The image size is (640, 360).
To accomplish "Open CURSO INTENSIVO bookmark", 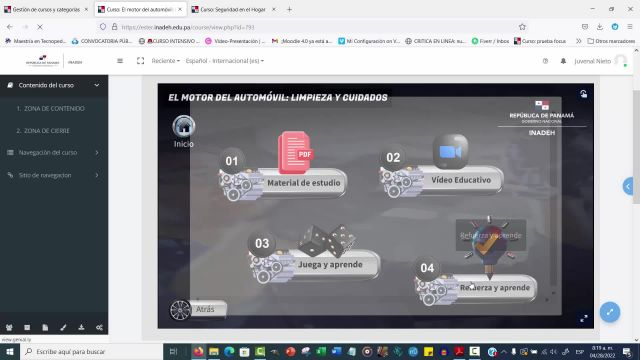I will click(169, 41).
